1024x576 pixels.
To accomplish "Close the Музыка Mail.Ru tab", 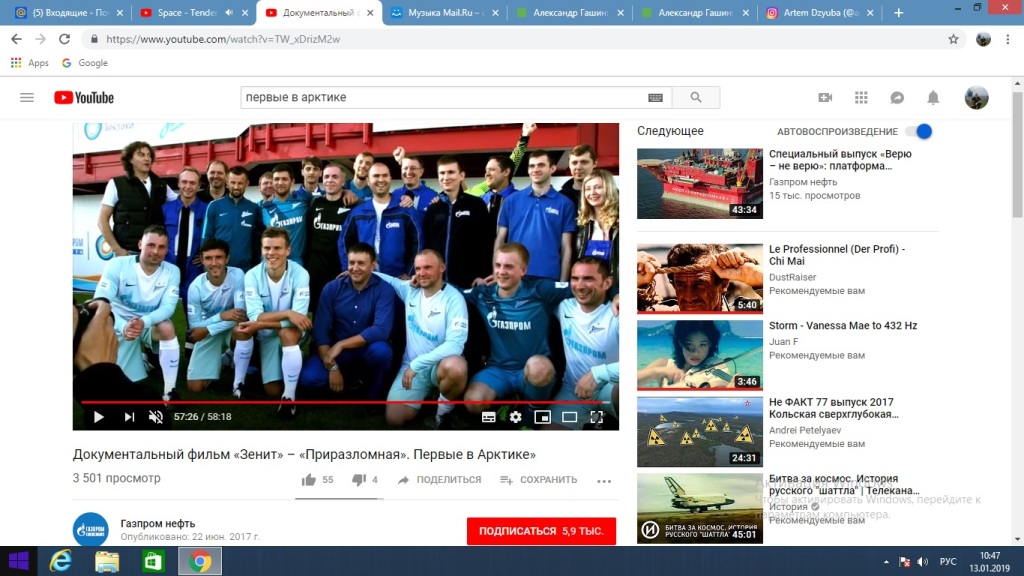I will coord(495,12).
